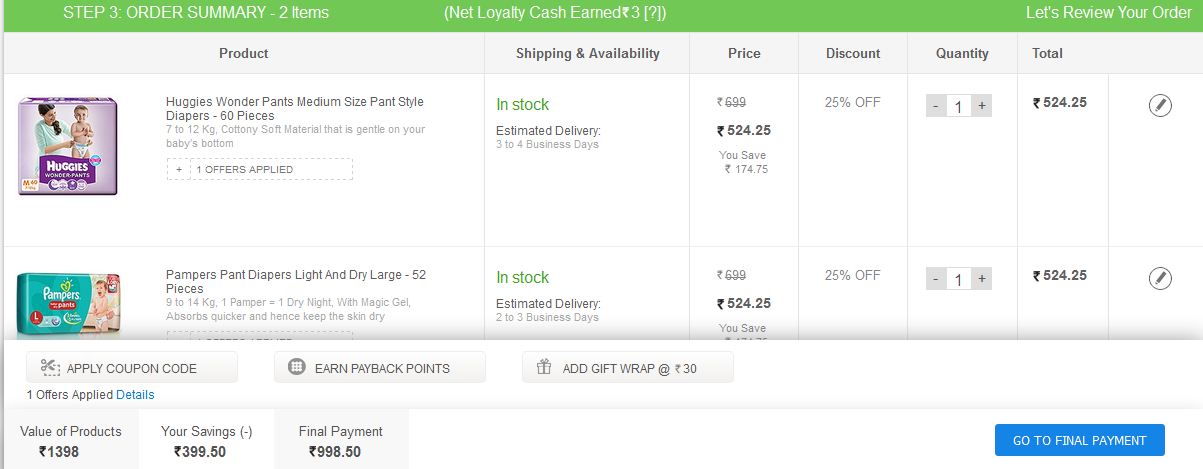The height and width of the screenshot is (469, 1203).
Task: Decrease Huggies quantity with minus button
Action: click(935, 106)
